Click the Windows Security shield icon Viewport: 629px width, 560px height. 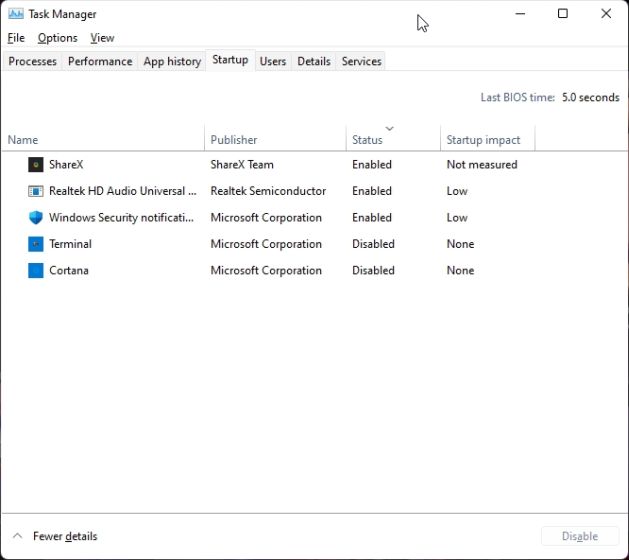36,217
